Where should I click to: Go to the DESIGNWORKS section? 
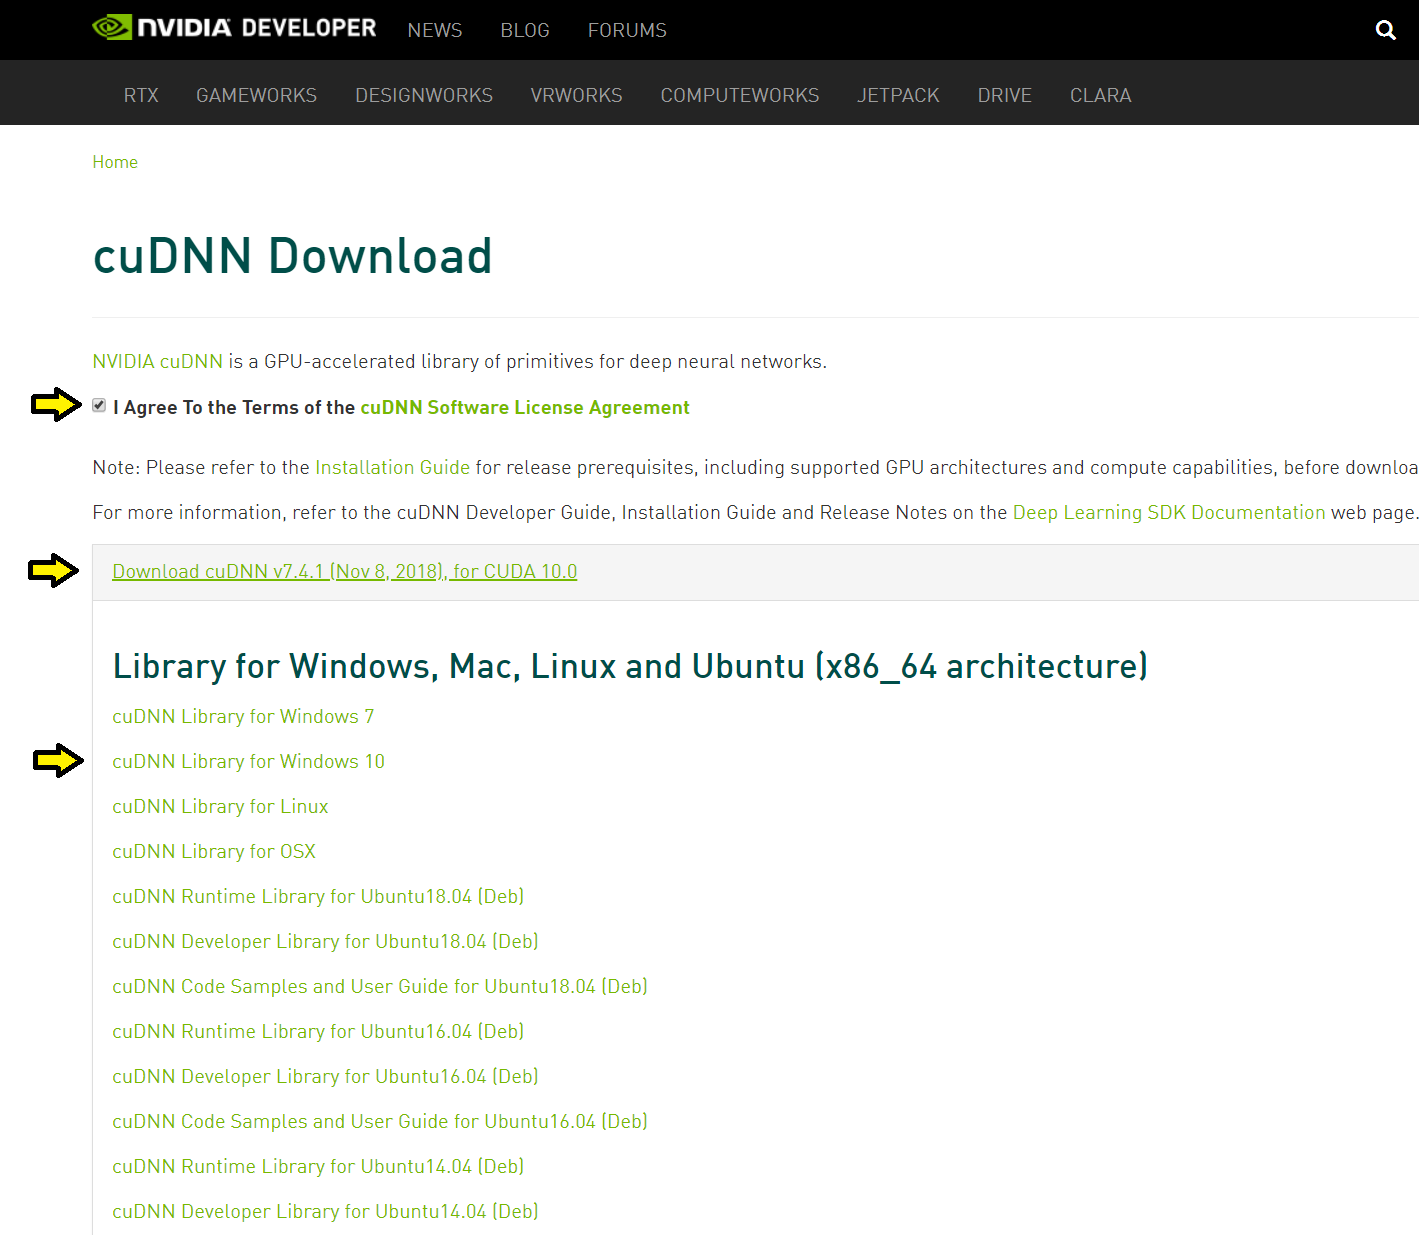click(x=424, y=95)
